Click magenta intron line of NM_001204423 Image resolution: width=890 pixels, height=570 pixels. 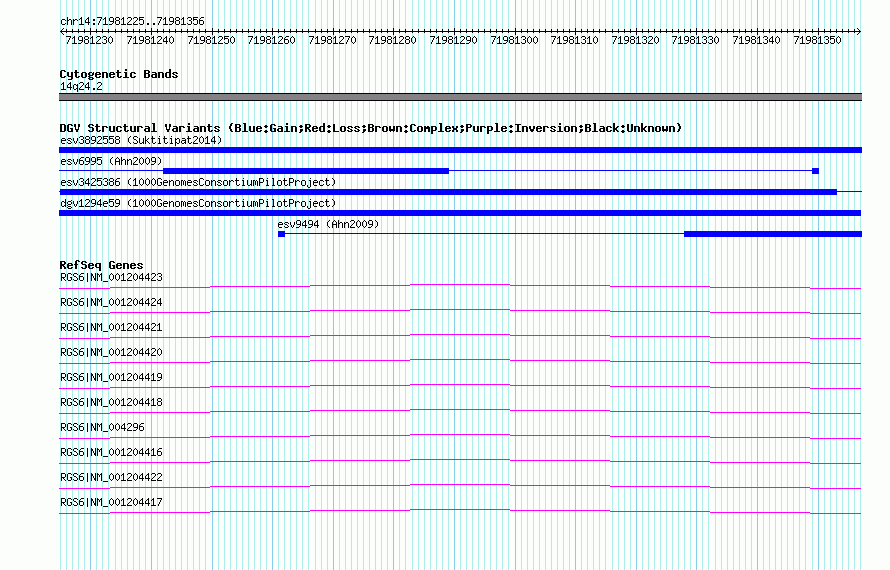[460, 285]
